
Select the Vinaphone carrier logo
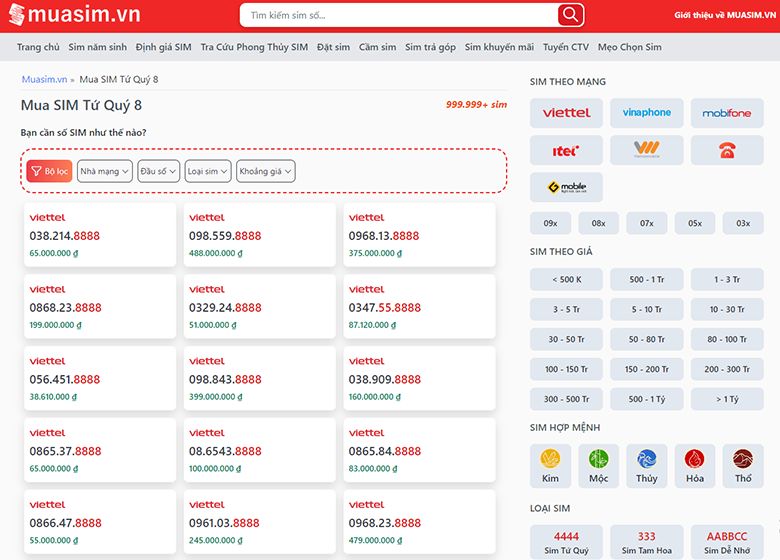pos(646,113)
